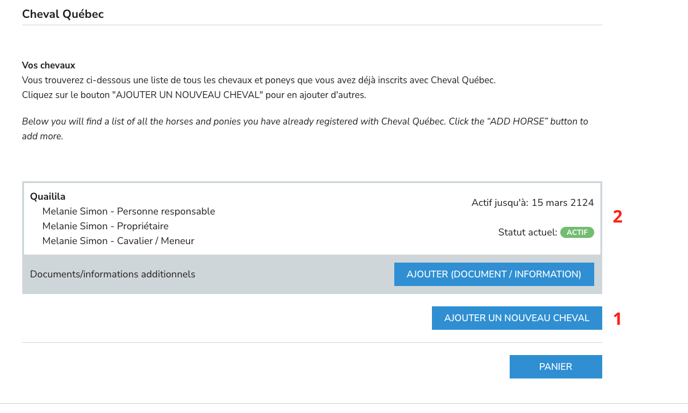Select the horse name Quailila
Image resolution: width=688 pixels, height=413 pixels.
coord(48,197)
